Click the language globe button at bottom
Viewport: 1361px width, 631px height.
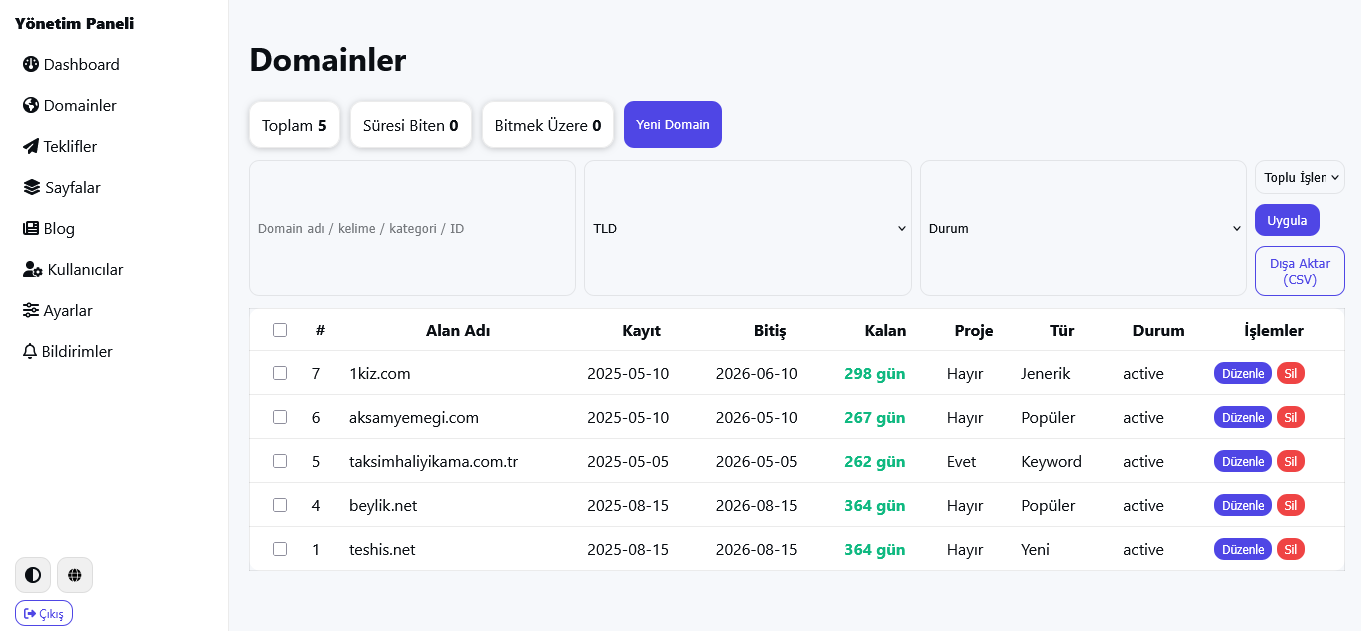75,575
